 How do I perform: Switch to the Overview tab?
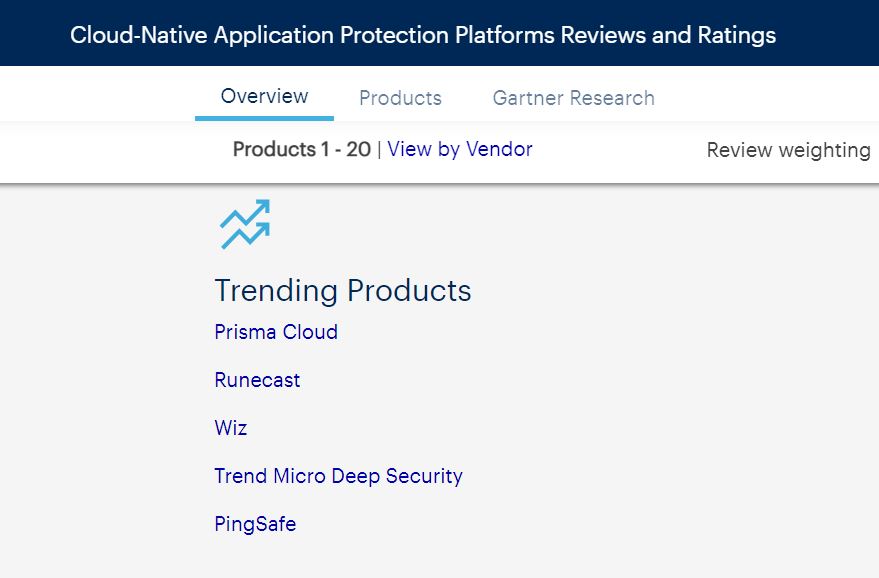(x=264, y=96)
